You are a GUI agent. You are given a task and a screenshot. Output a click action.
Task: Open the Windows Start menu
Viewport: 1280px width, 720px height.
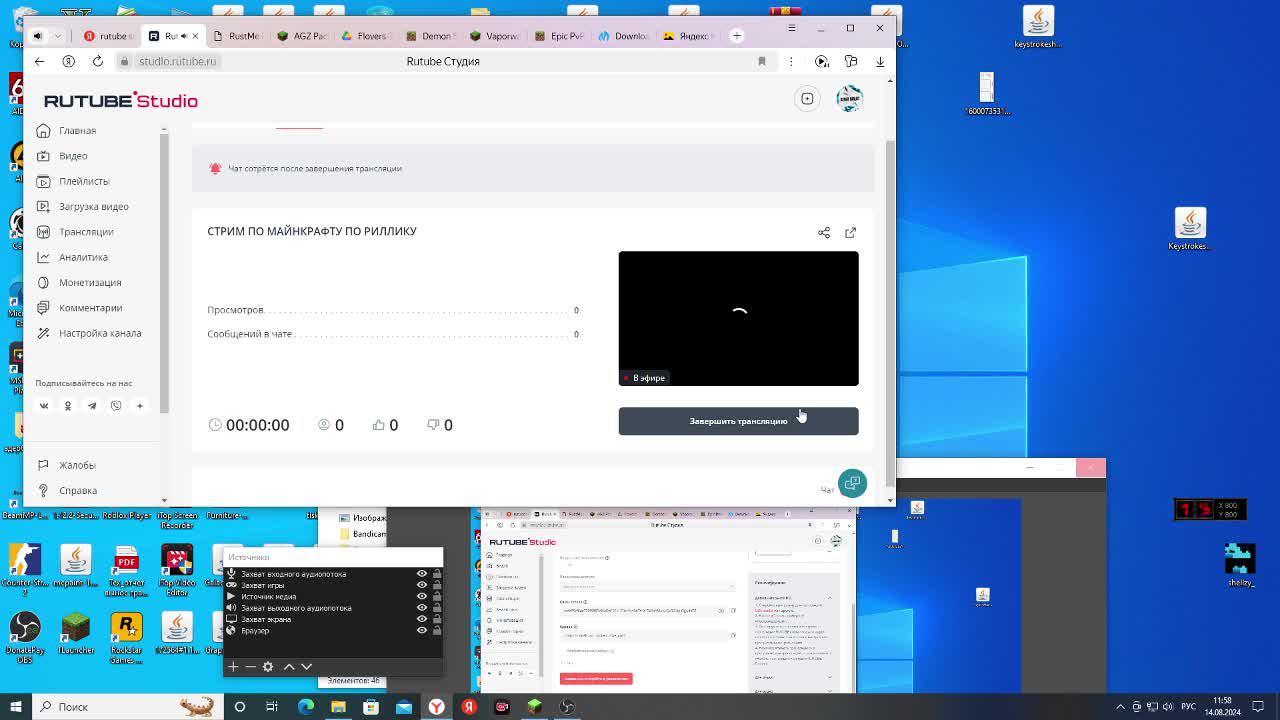[x=15, y=707]
